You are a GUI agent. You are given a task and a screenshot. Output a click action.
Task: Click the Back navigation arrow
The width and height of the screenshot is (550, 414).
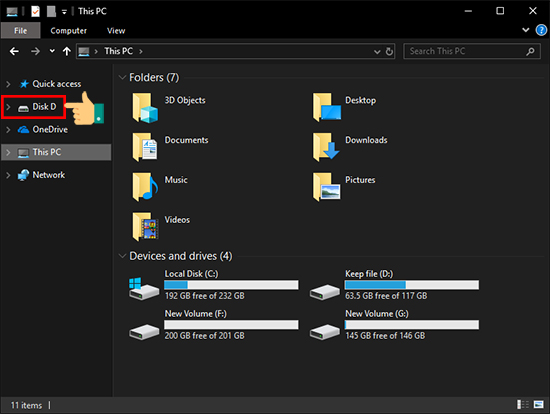[14, 52]
